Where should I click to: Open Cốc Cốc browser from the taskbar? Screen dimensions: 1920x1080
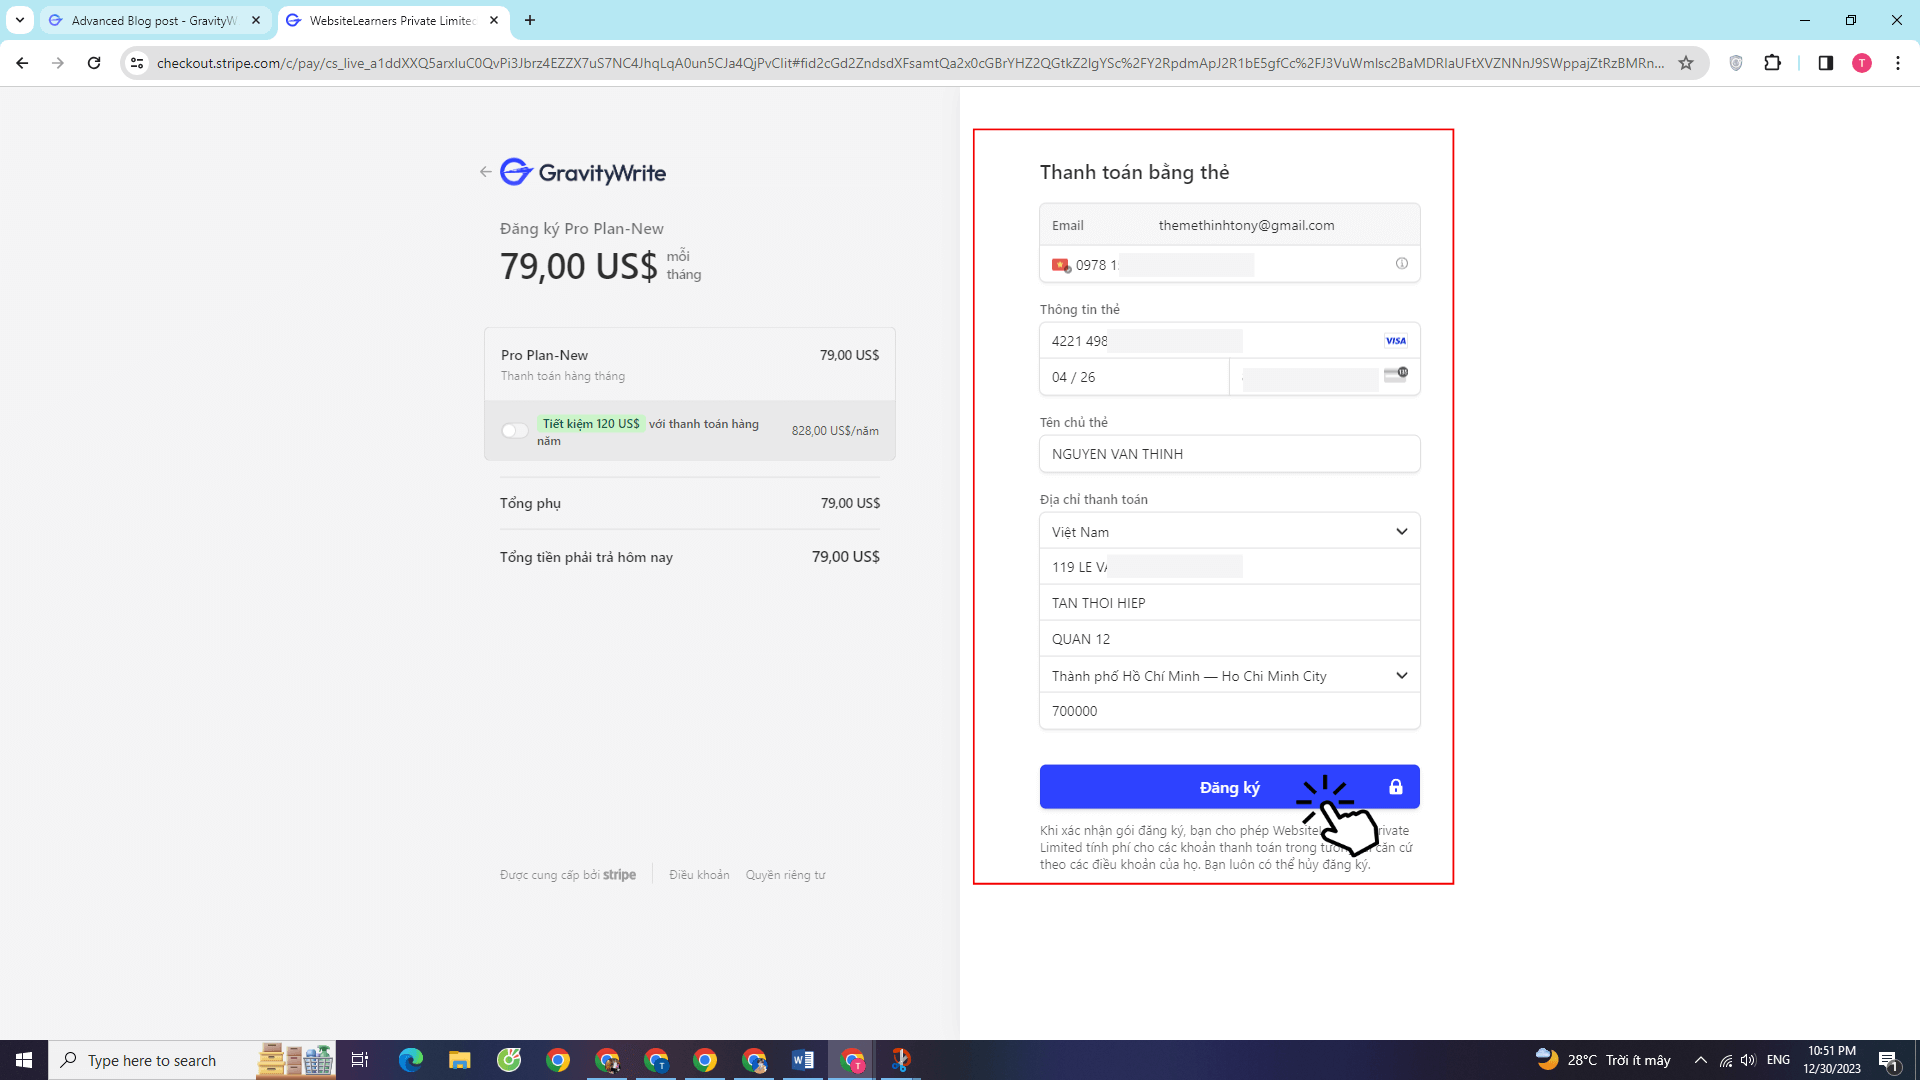(509, 1060)
